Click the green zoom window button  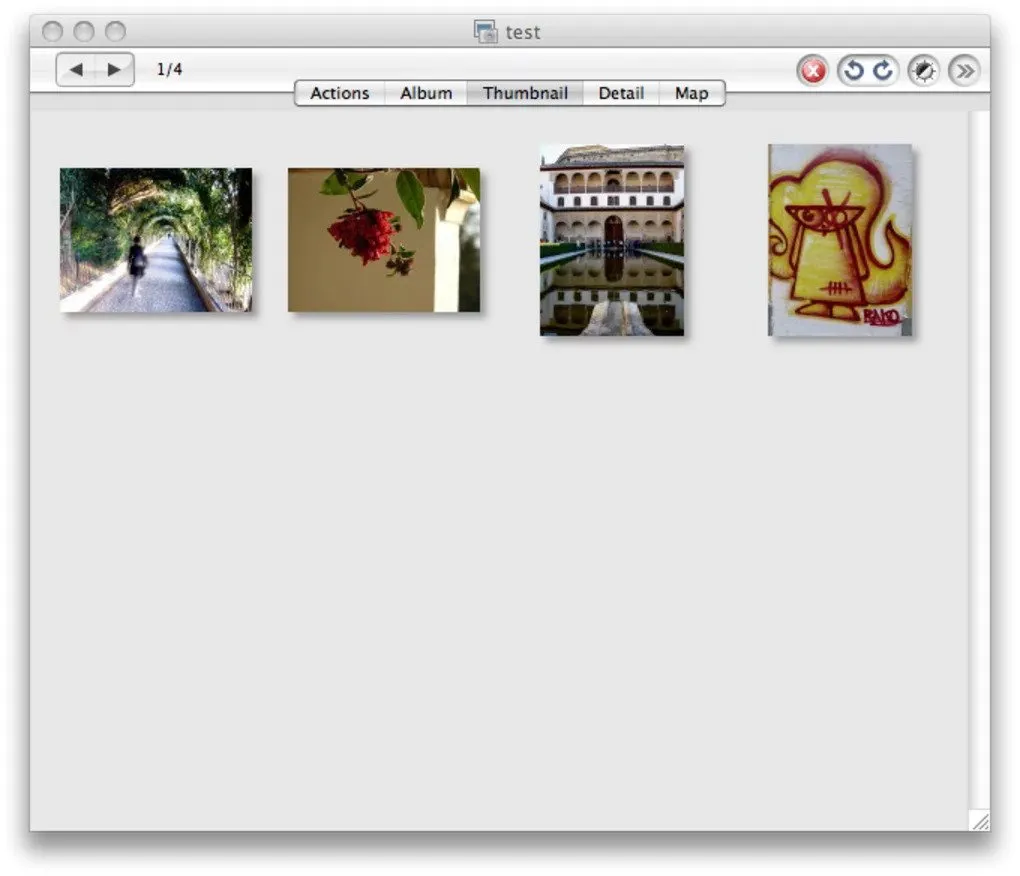point(116,32)
